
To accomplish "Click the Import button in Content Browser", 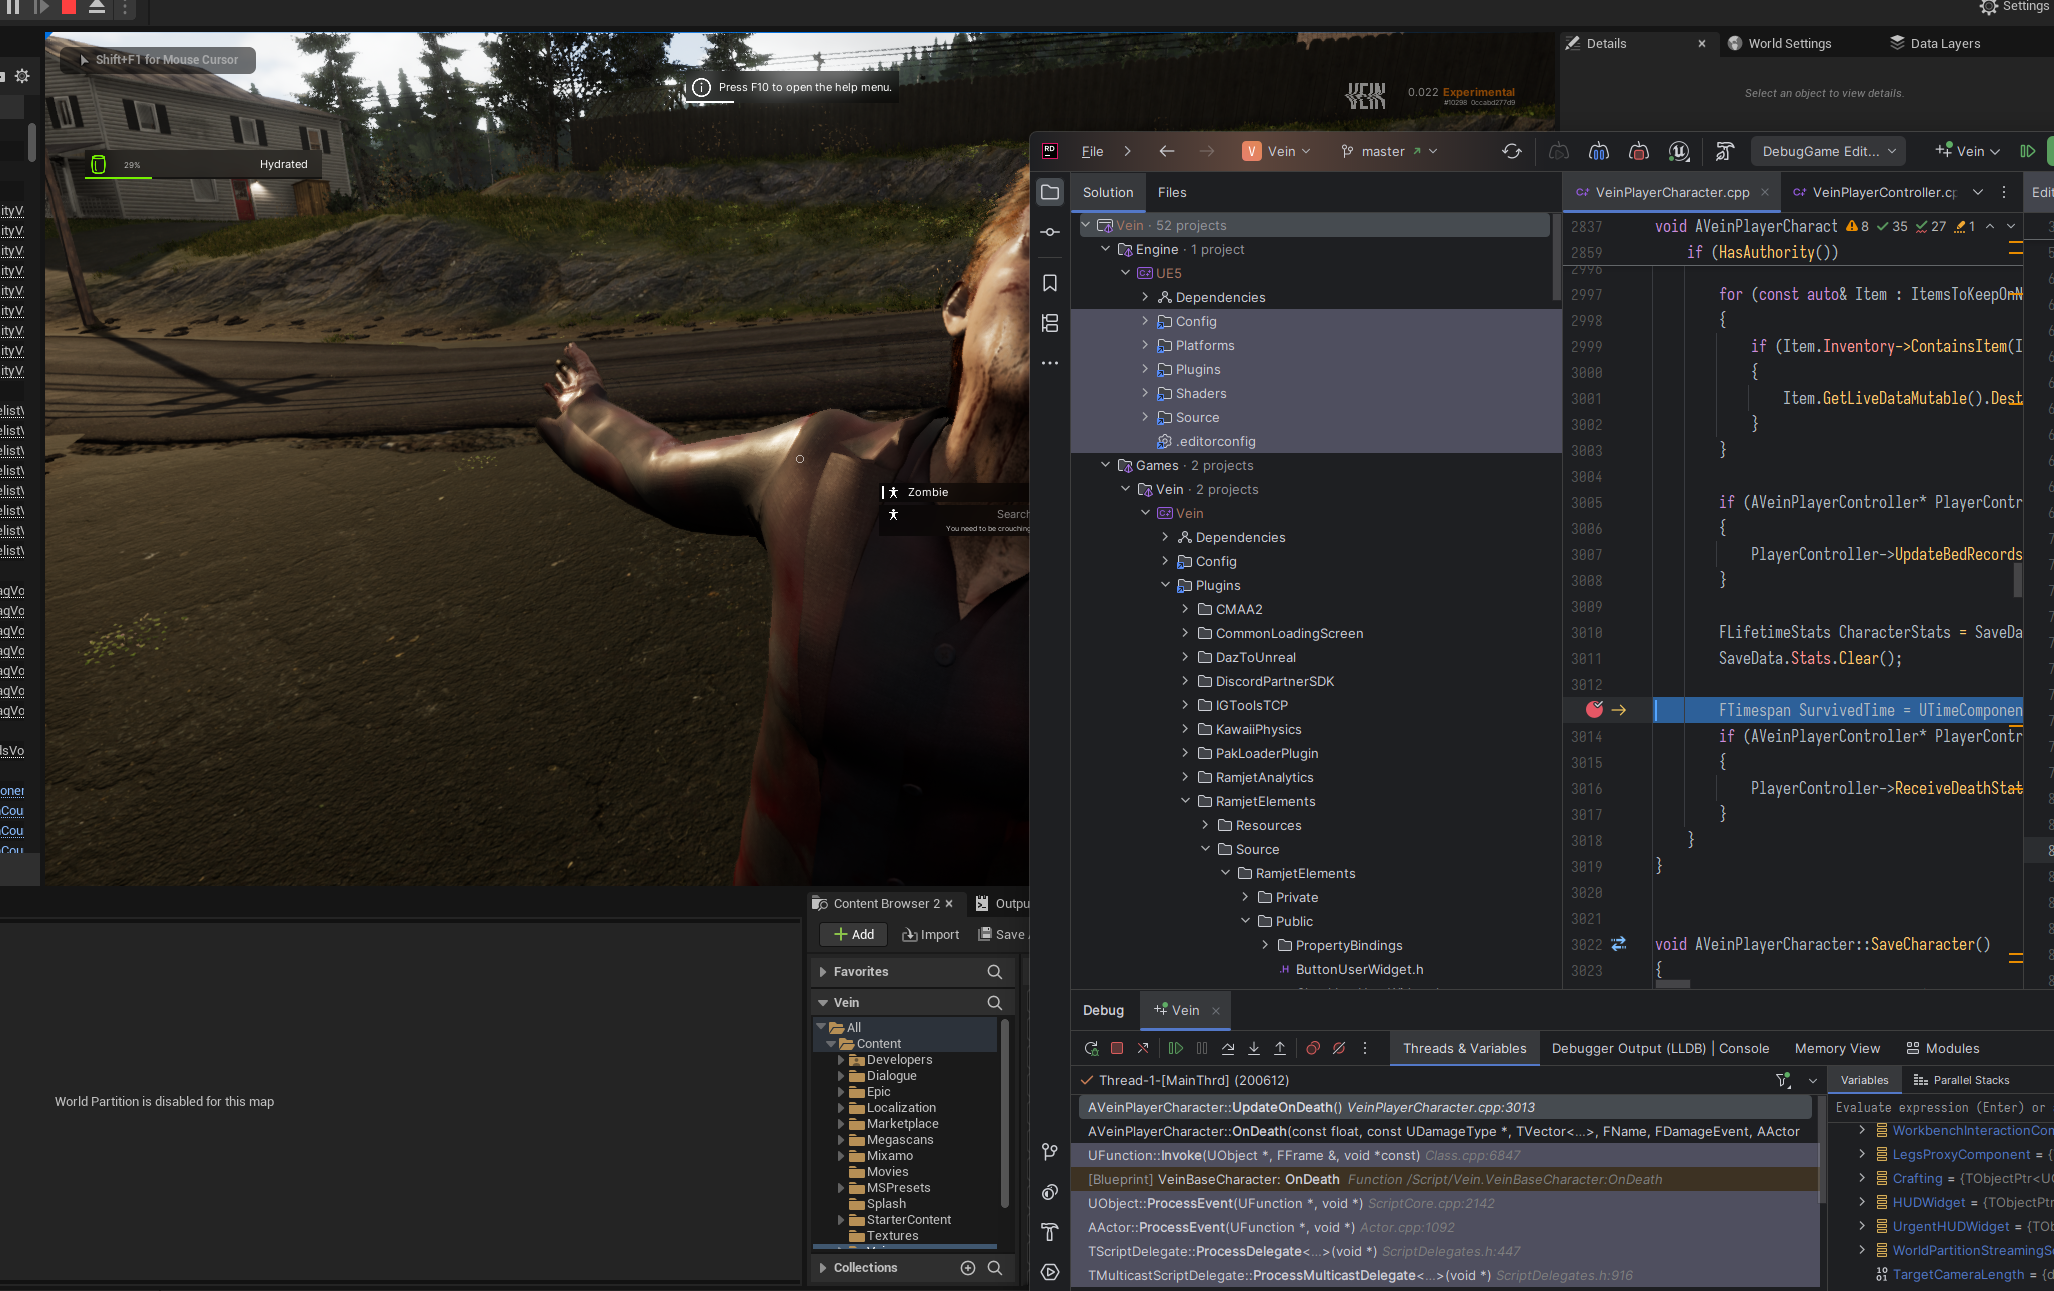I will [x=931, y=934].
